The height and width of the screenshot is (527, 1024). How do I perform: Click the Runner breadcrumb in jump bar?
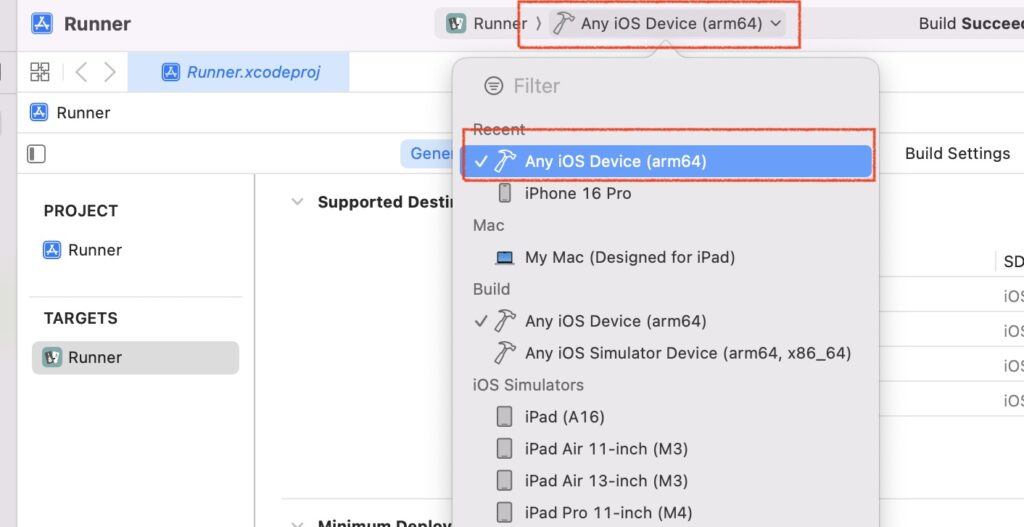71,112
